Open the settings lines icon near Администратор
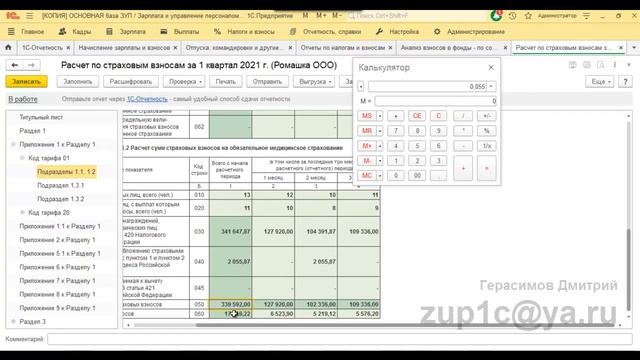640x360 pixels. click(587, 16)
